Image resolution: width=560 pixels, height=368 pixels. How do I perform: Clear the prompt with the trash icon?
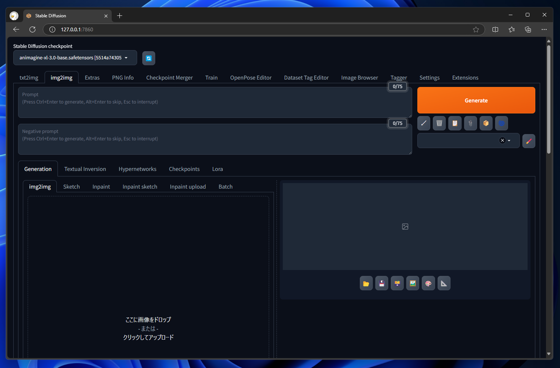(439, 123)
